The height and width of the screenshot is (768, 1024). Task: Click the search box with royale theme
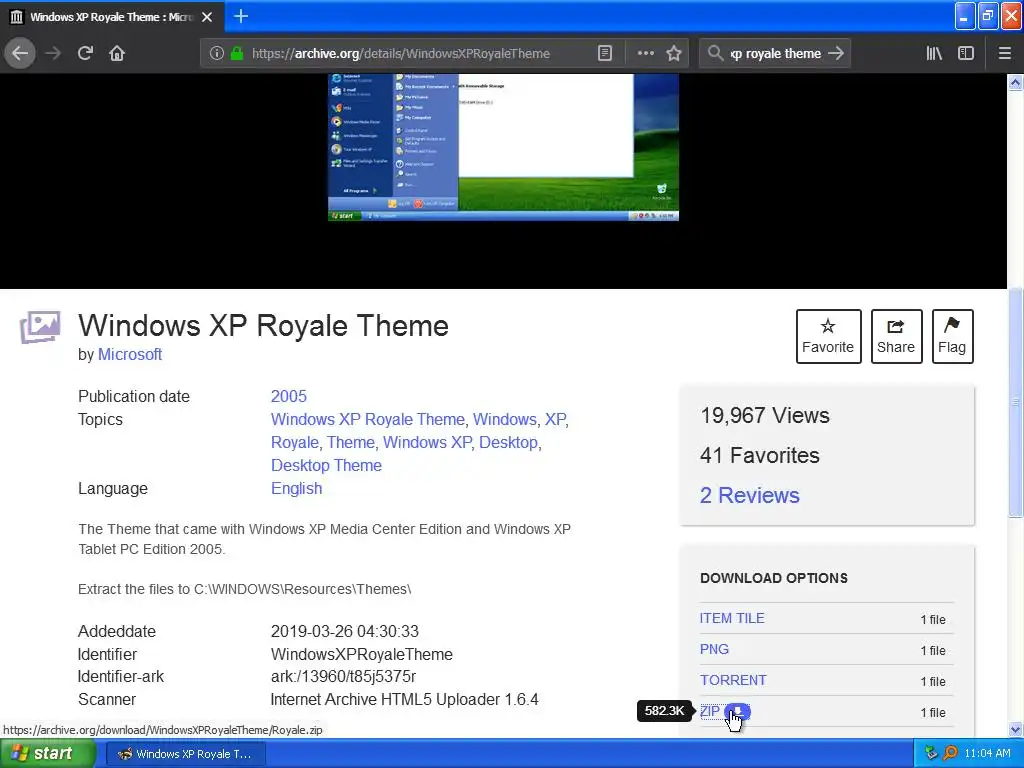[x=775, y=54]
